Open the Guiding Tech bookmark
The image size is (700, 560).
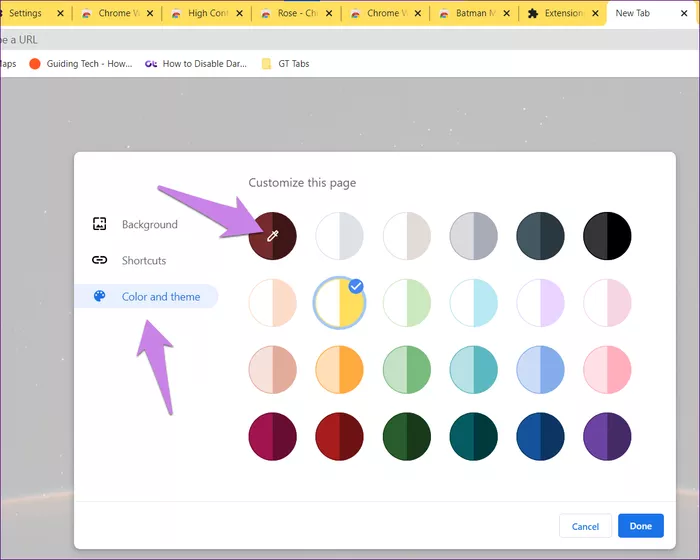click(81, 64)
